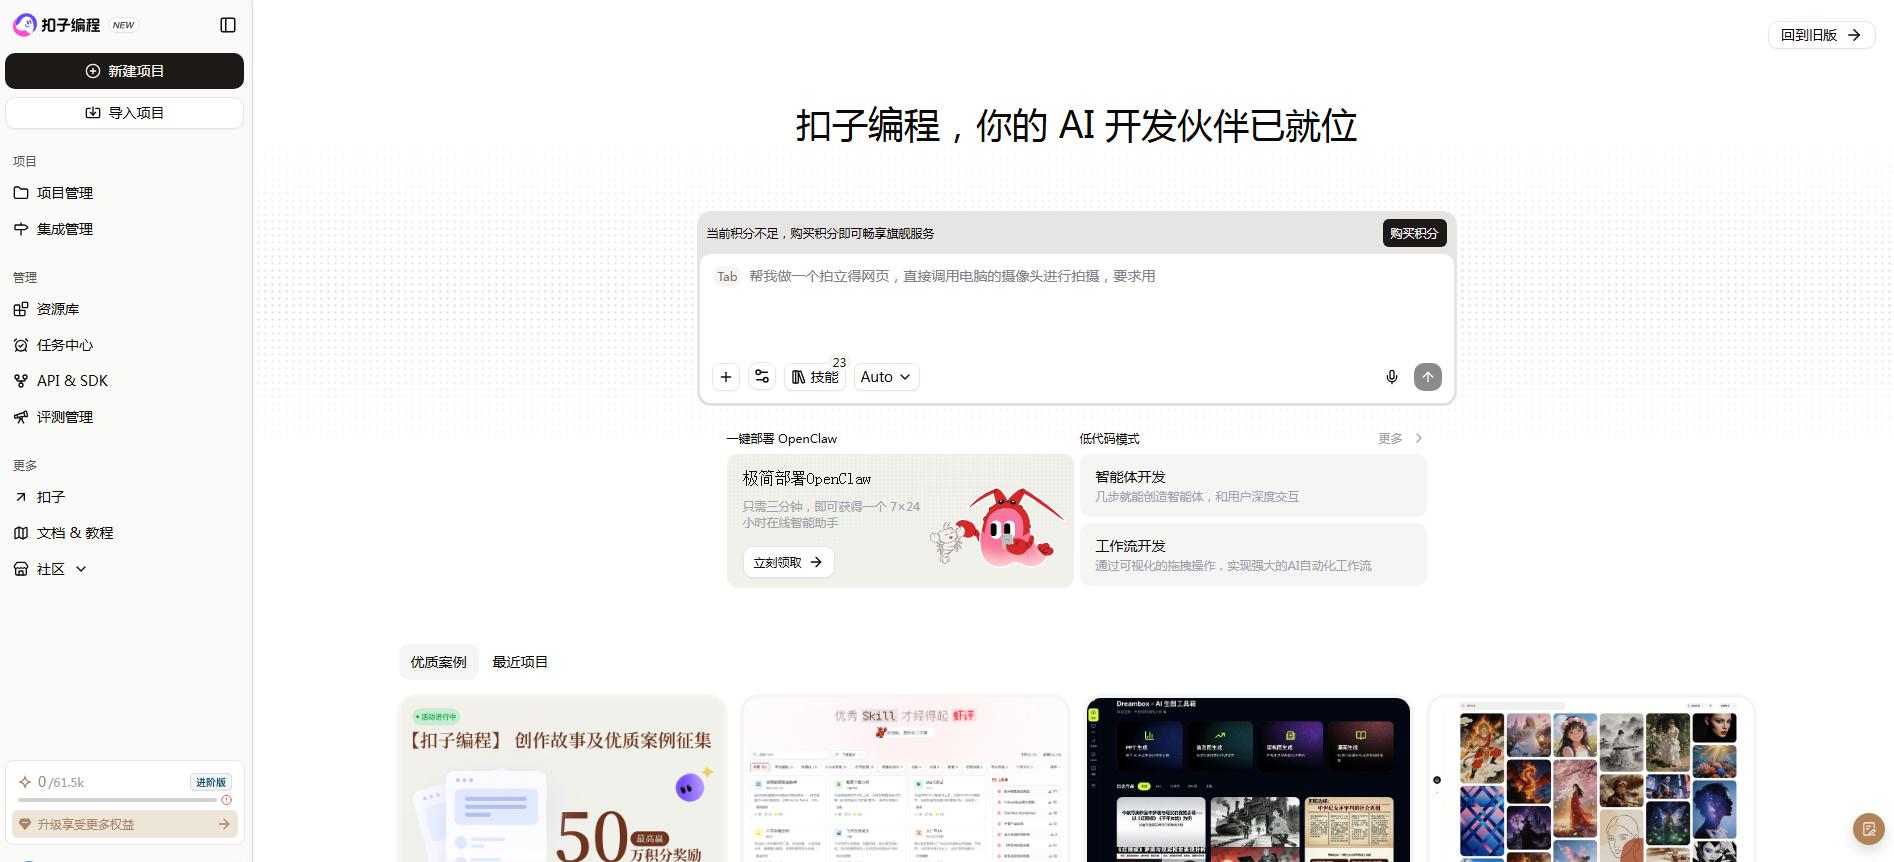This screenshot has width=1894, height=862.
Task: Click the 集成管理 plug icon
Action: [x=21, y=229]
